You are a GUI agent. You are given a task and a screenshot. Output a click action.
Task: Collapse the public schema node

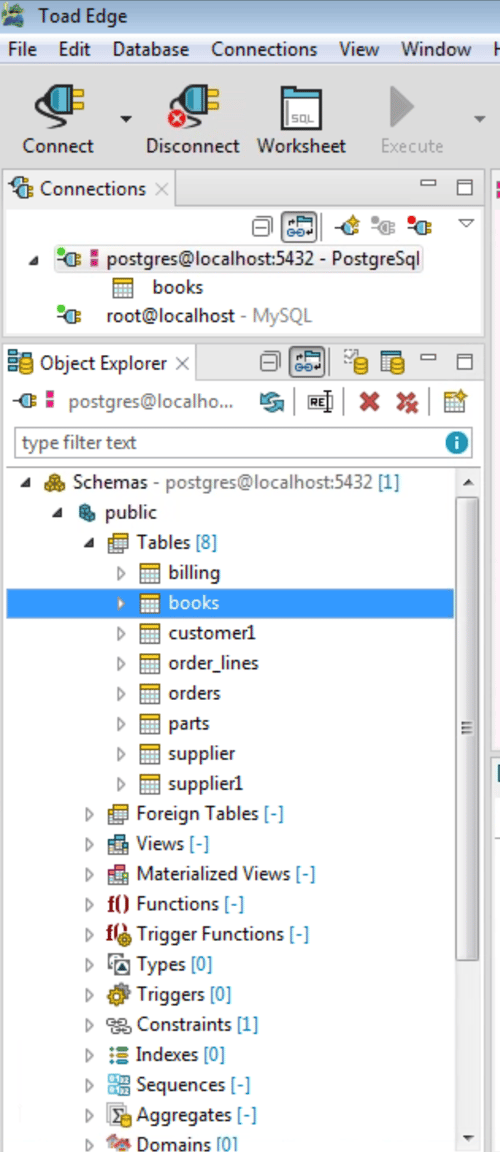[58, 514]
